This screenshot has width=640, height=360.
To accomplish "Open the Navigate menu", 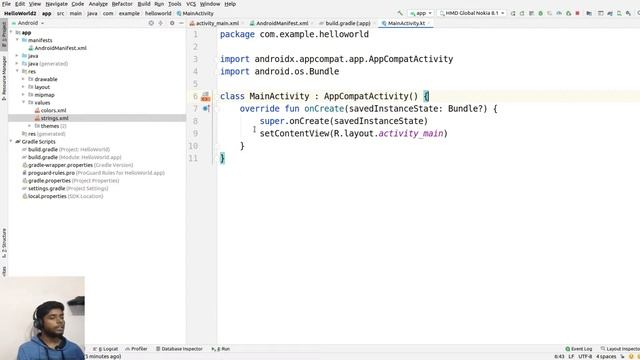I will tap(56, 4).
